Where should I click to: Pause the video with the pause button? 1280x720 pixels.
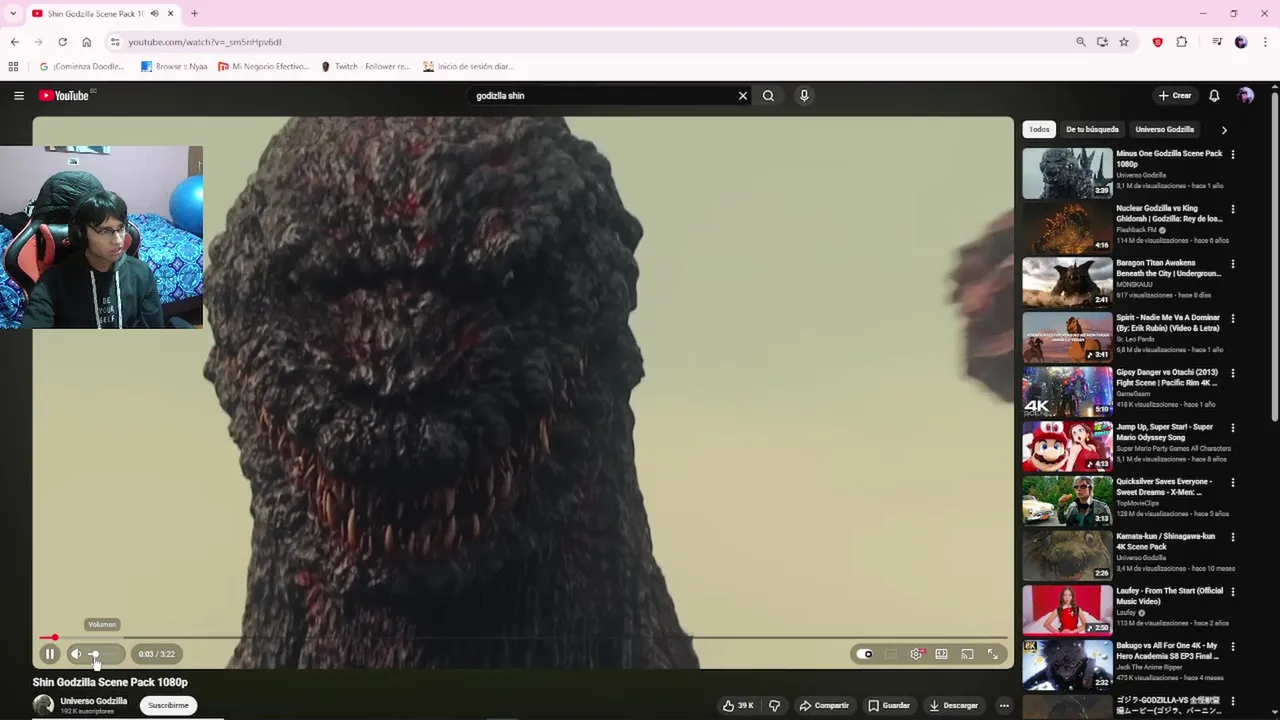pos(49,654)
